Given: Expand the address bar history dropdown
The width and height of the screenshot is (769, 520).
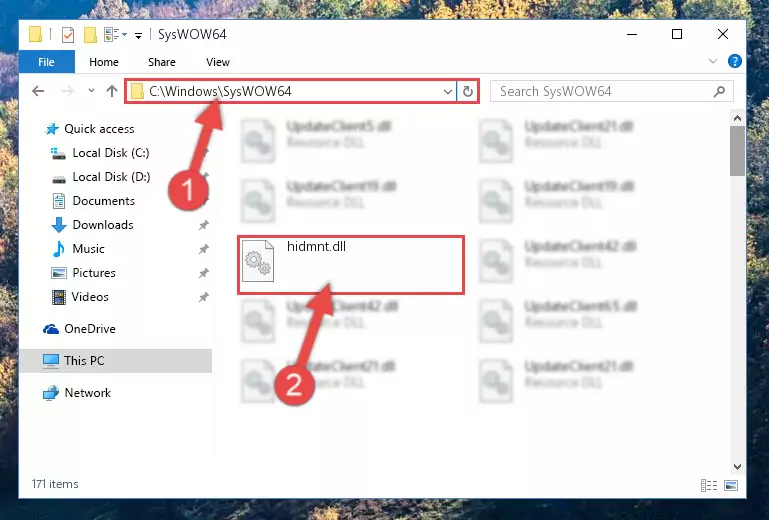Looking at the screenshot, I should (447, 92).
